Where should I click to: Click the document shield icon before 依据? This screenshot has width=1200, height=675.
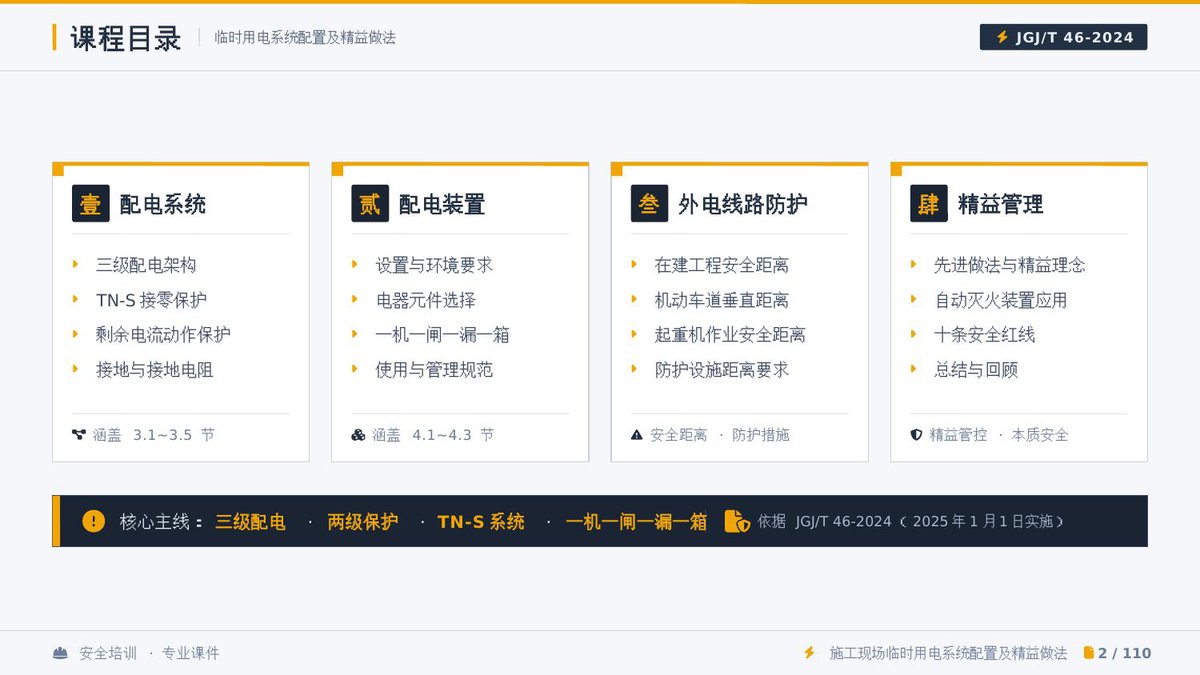737,521
